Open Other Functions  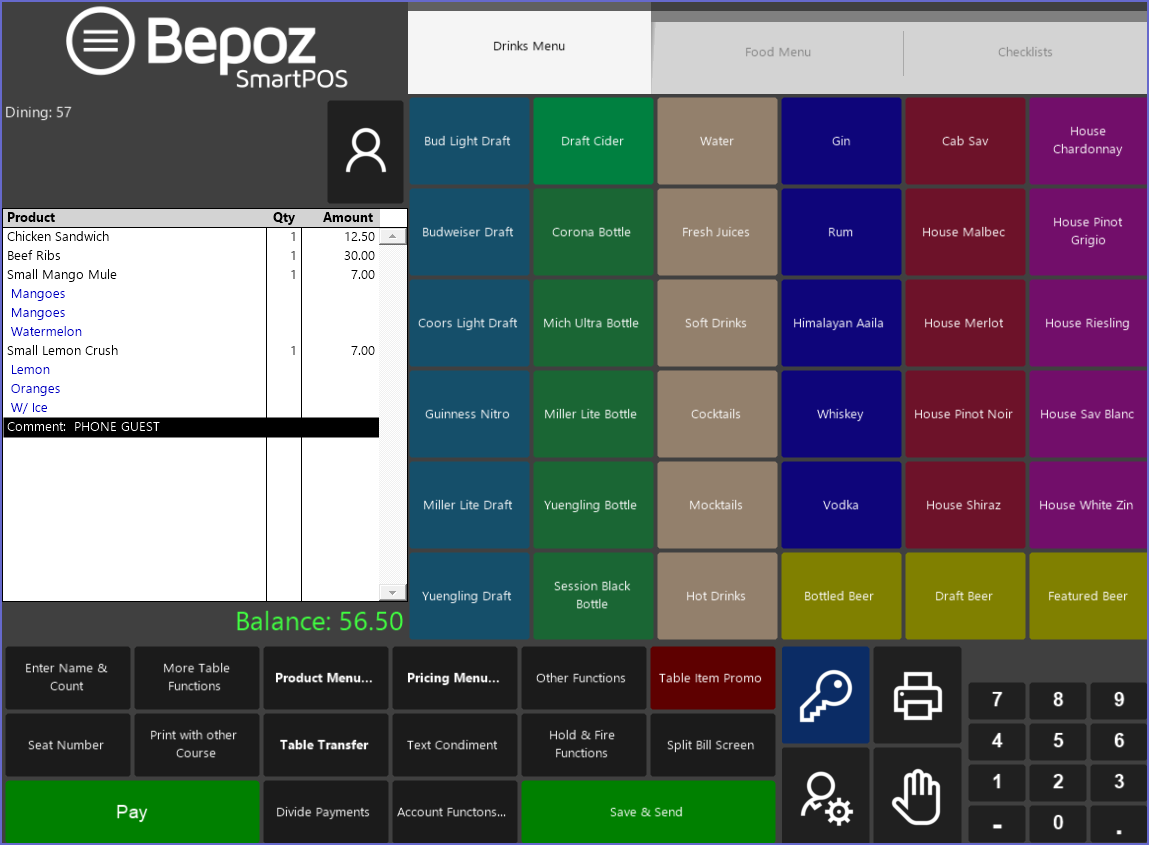[x=581, y=678]
